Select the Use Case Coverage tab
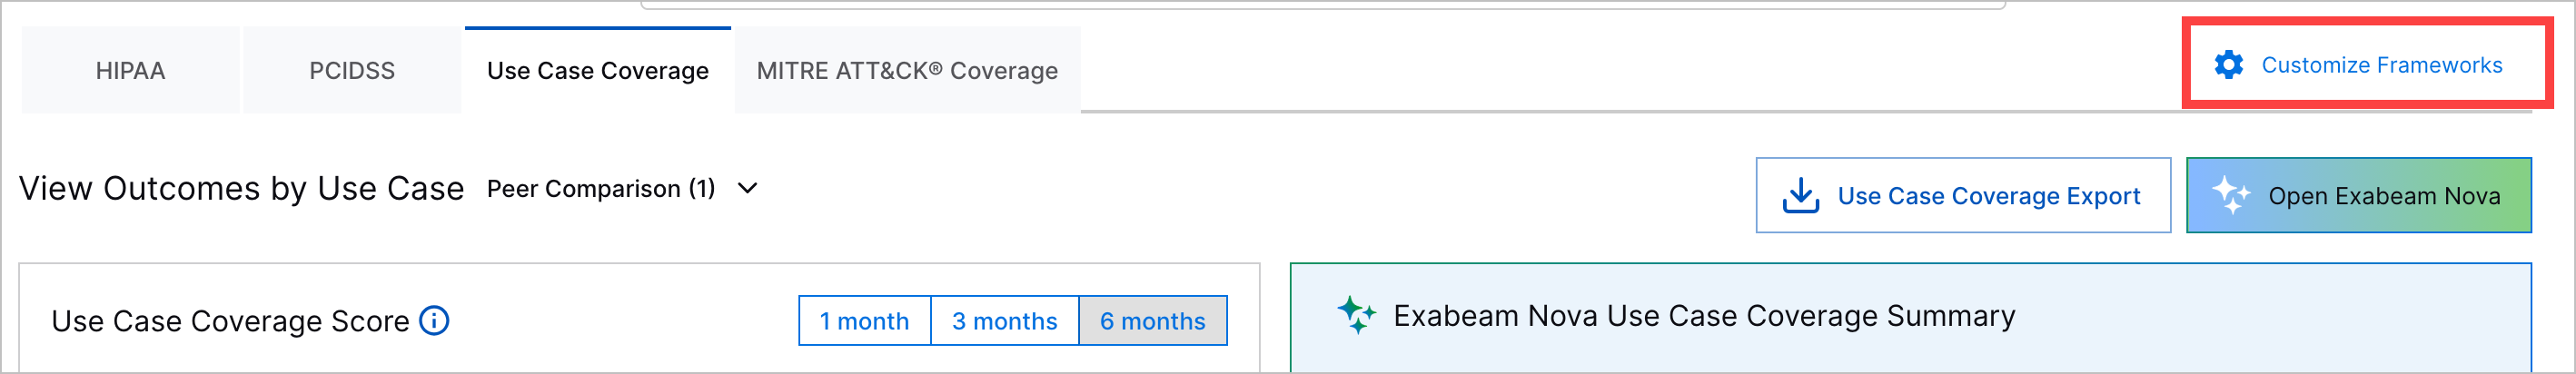The height and width of the screenshot is (374, 2576). click(597, 71)
